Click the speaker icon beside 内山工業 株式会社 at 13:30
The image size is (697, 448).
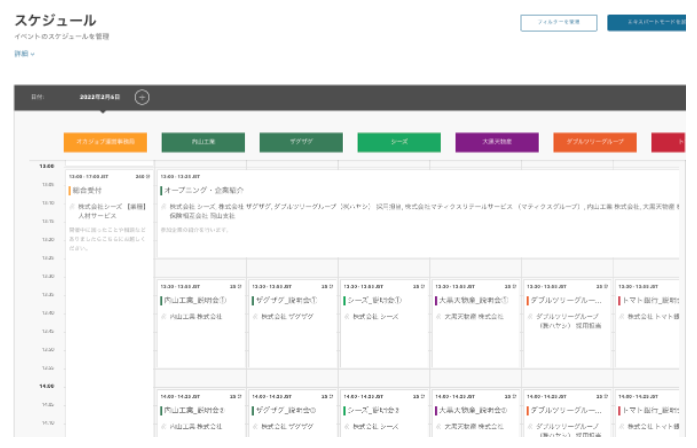(x=164, y=316)
